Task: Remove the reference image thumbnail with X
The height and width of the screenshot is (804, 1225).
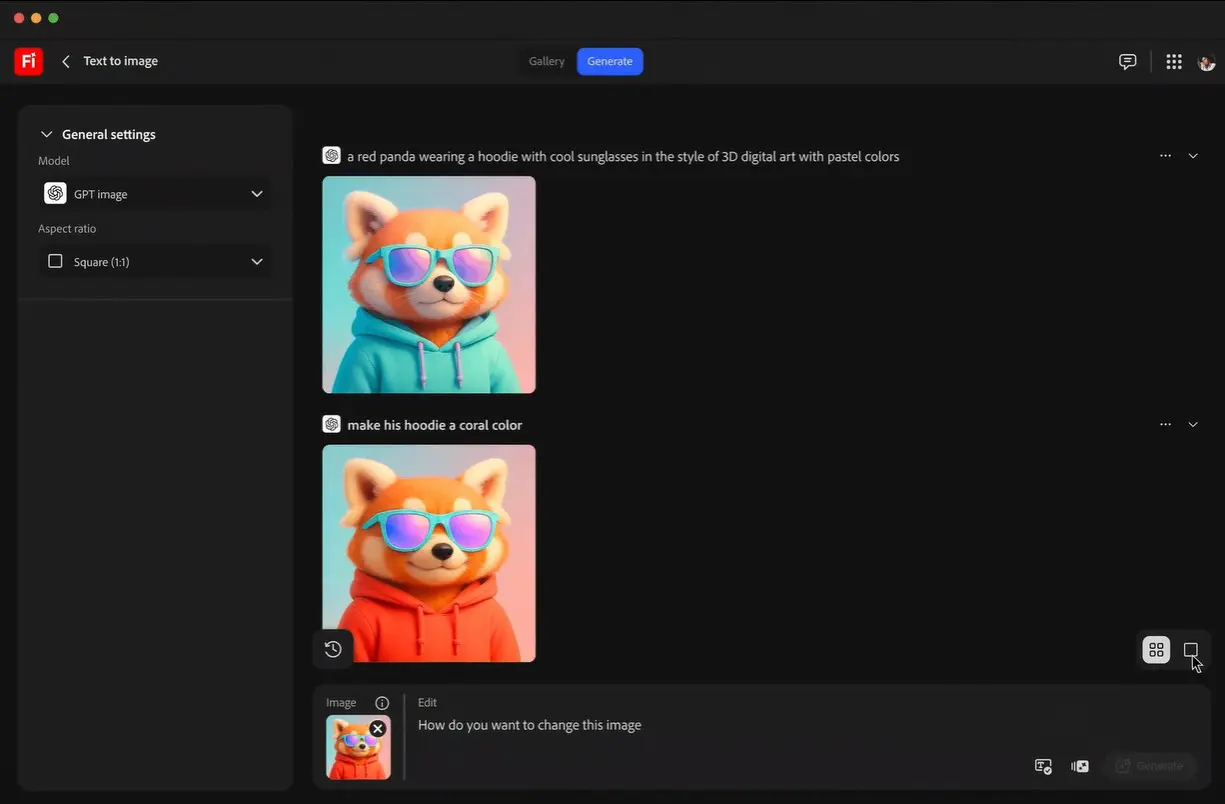Action: click(377, 729)
